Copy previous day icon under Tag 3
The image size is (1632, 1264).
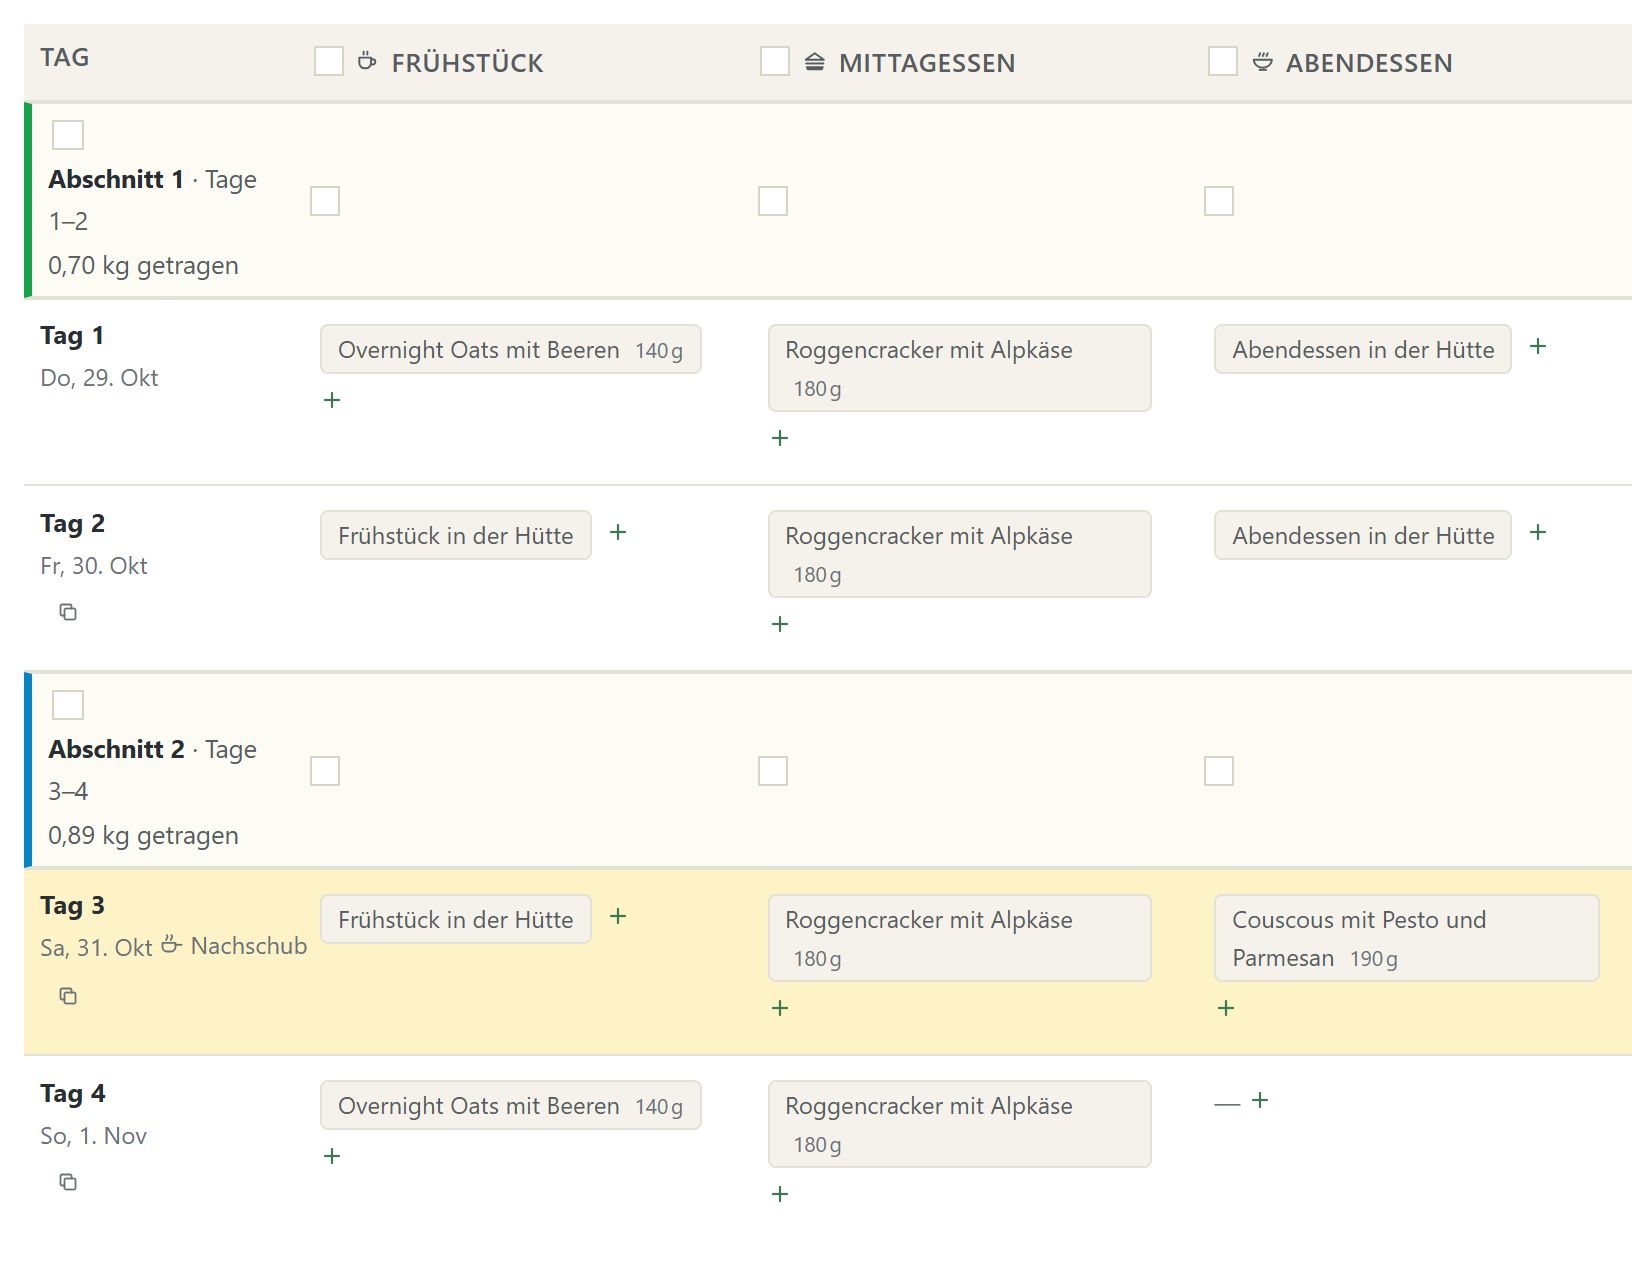click(x=68, y=996)
